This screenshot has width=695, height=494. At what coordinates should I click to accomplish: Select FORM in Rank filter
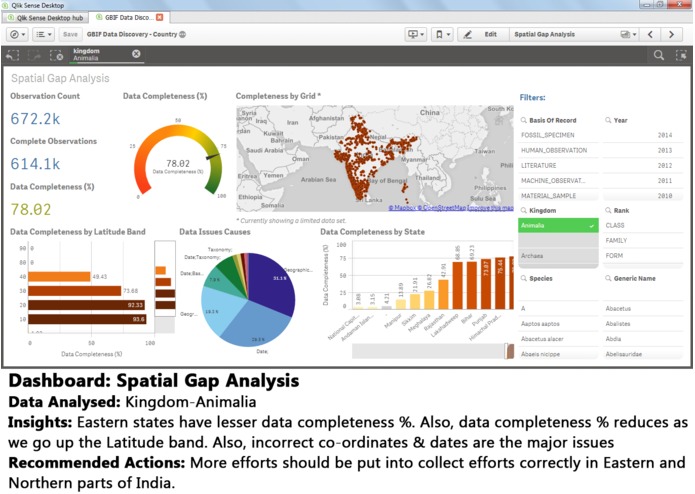(x=643, y=255)
